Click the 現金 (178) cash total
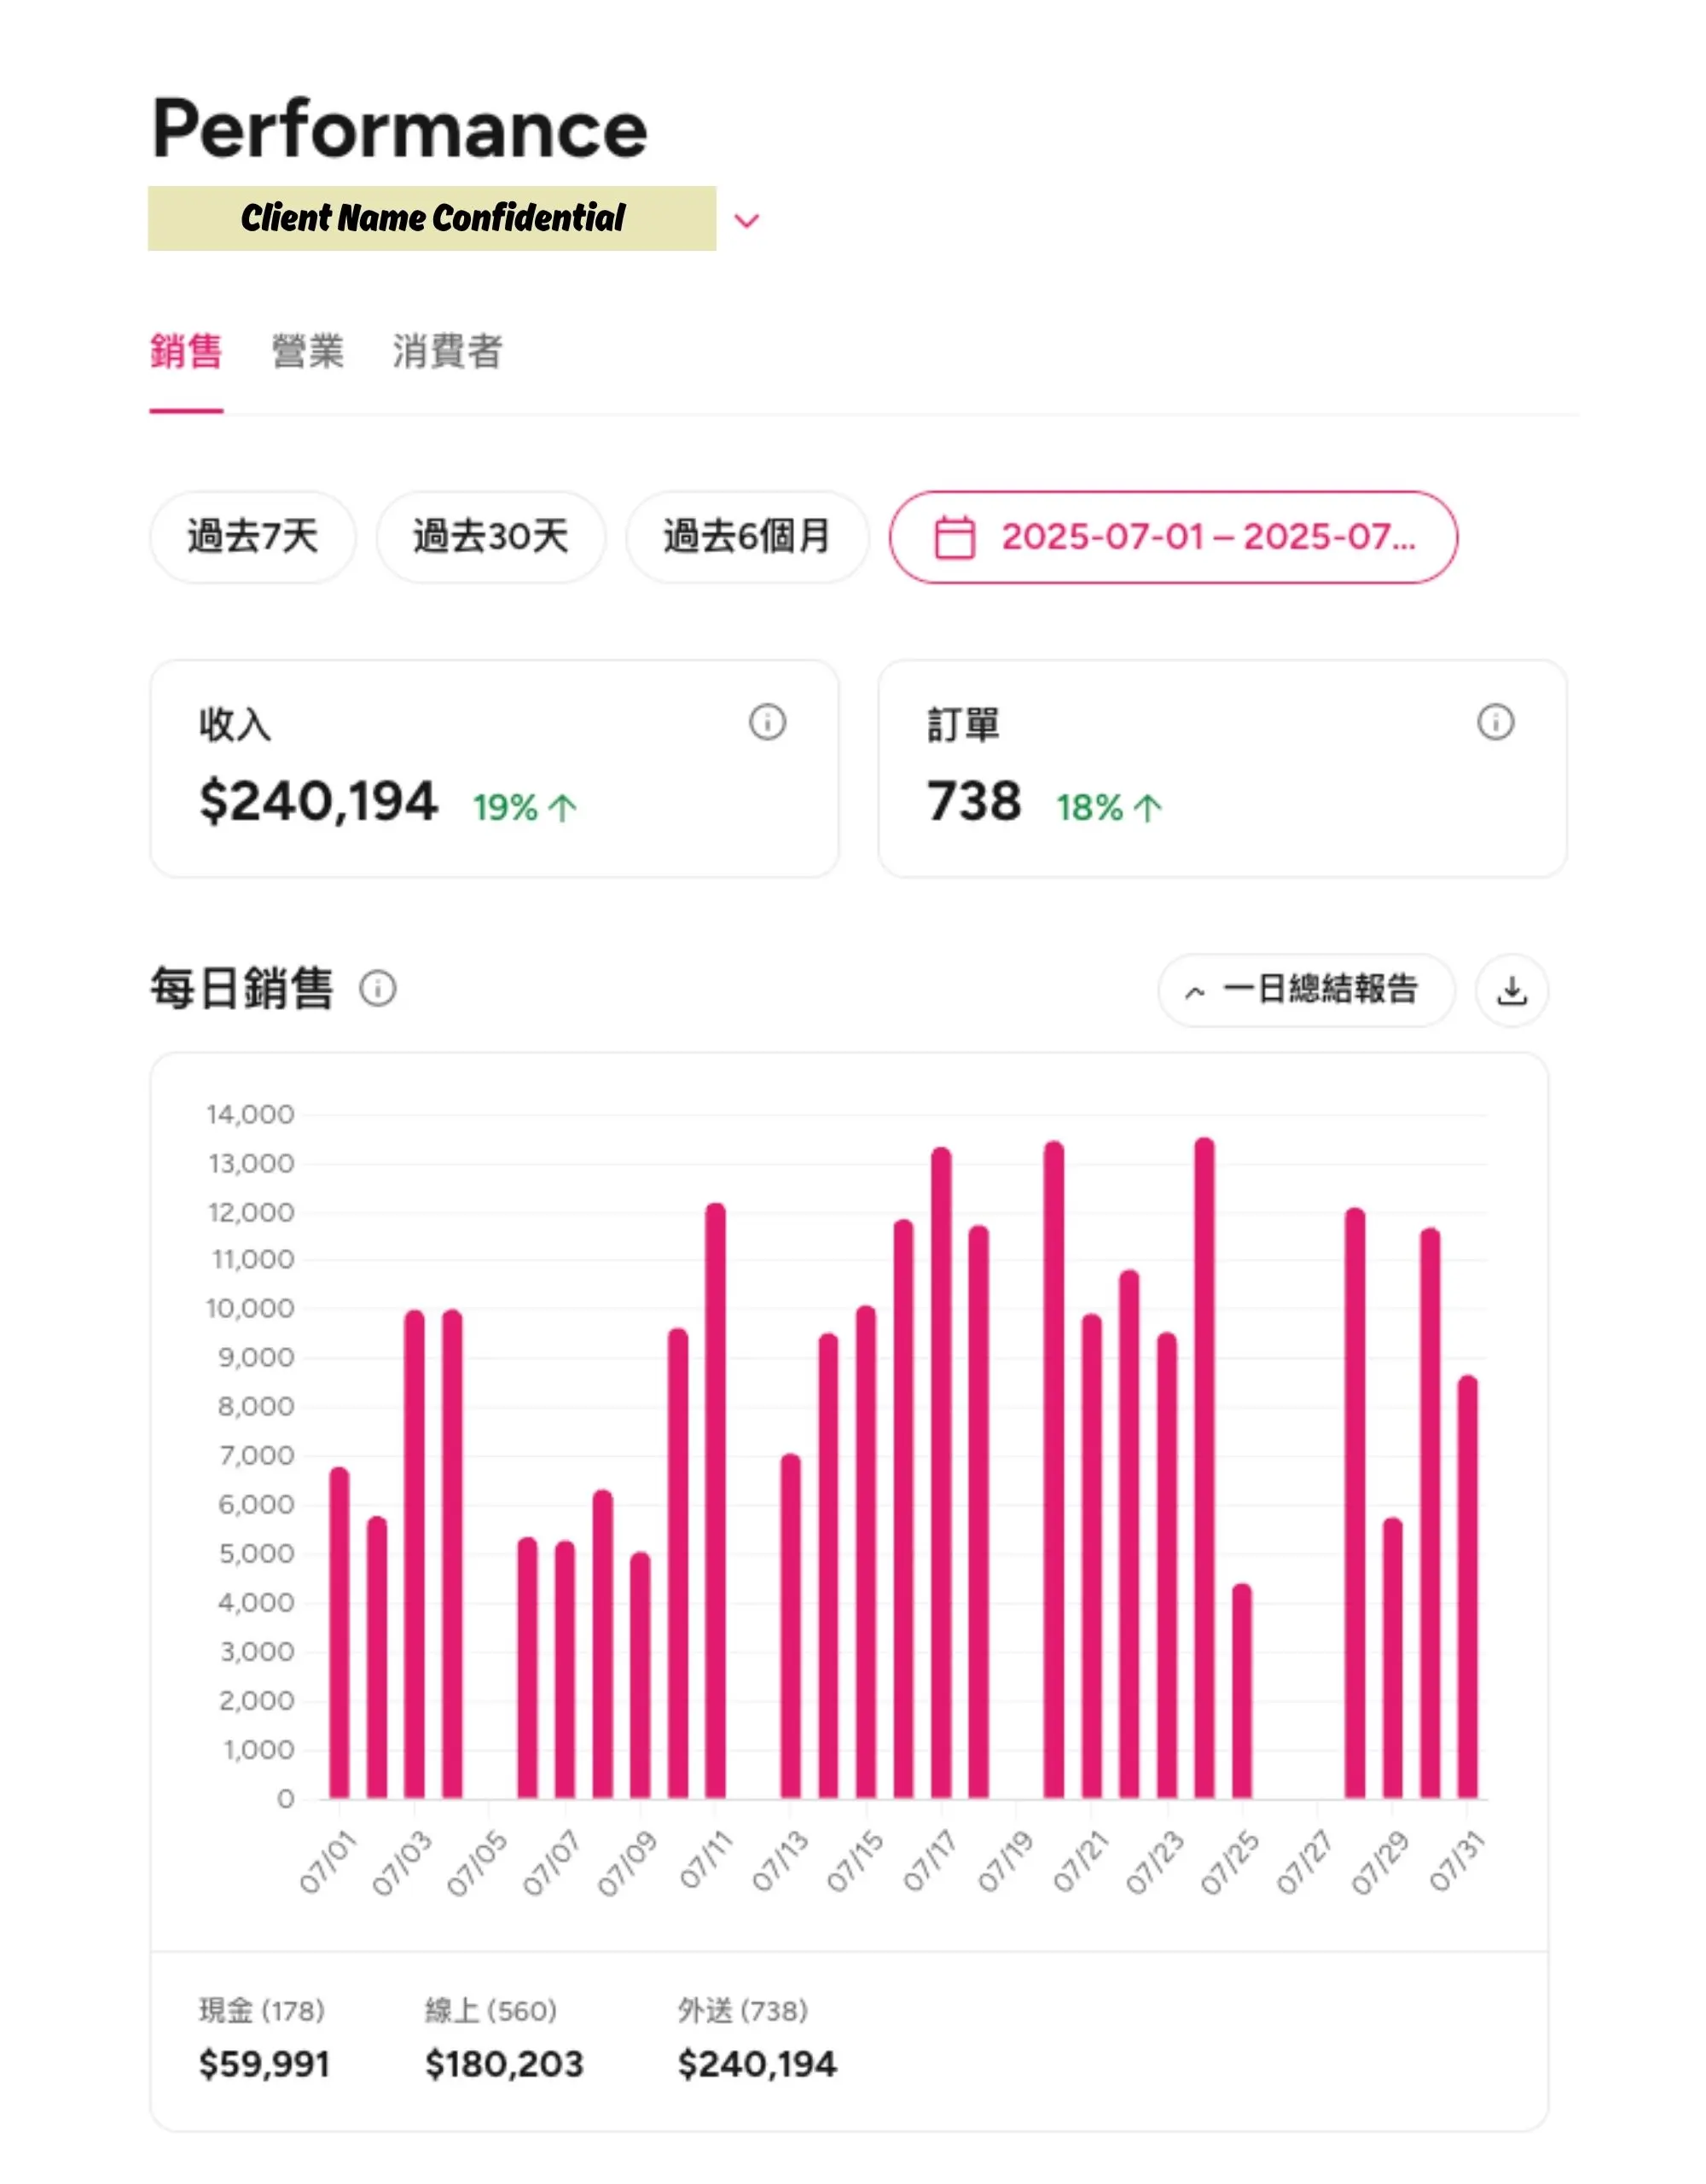This screenshot has width=1706, height=2184. (264, 2062)
